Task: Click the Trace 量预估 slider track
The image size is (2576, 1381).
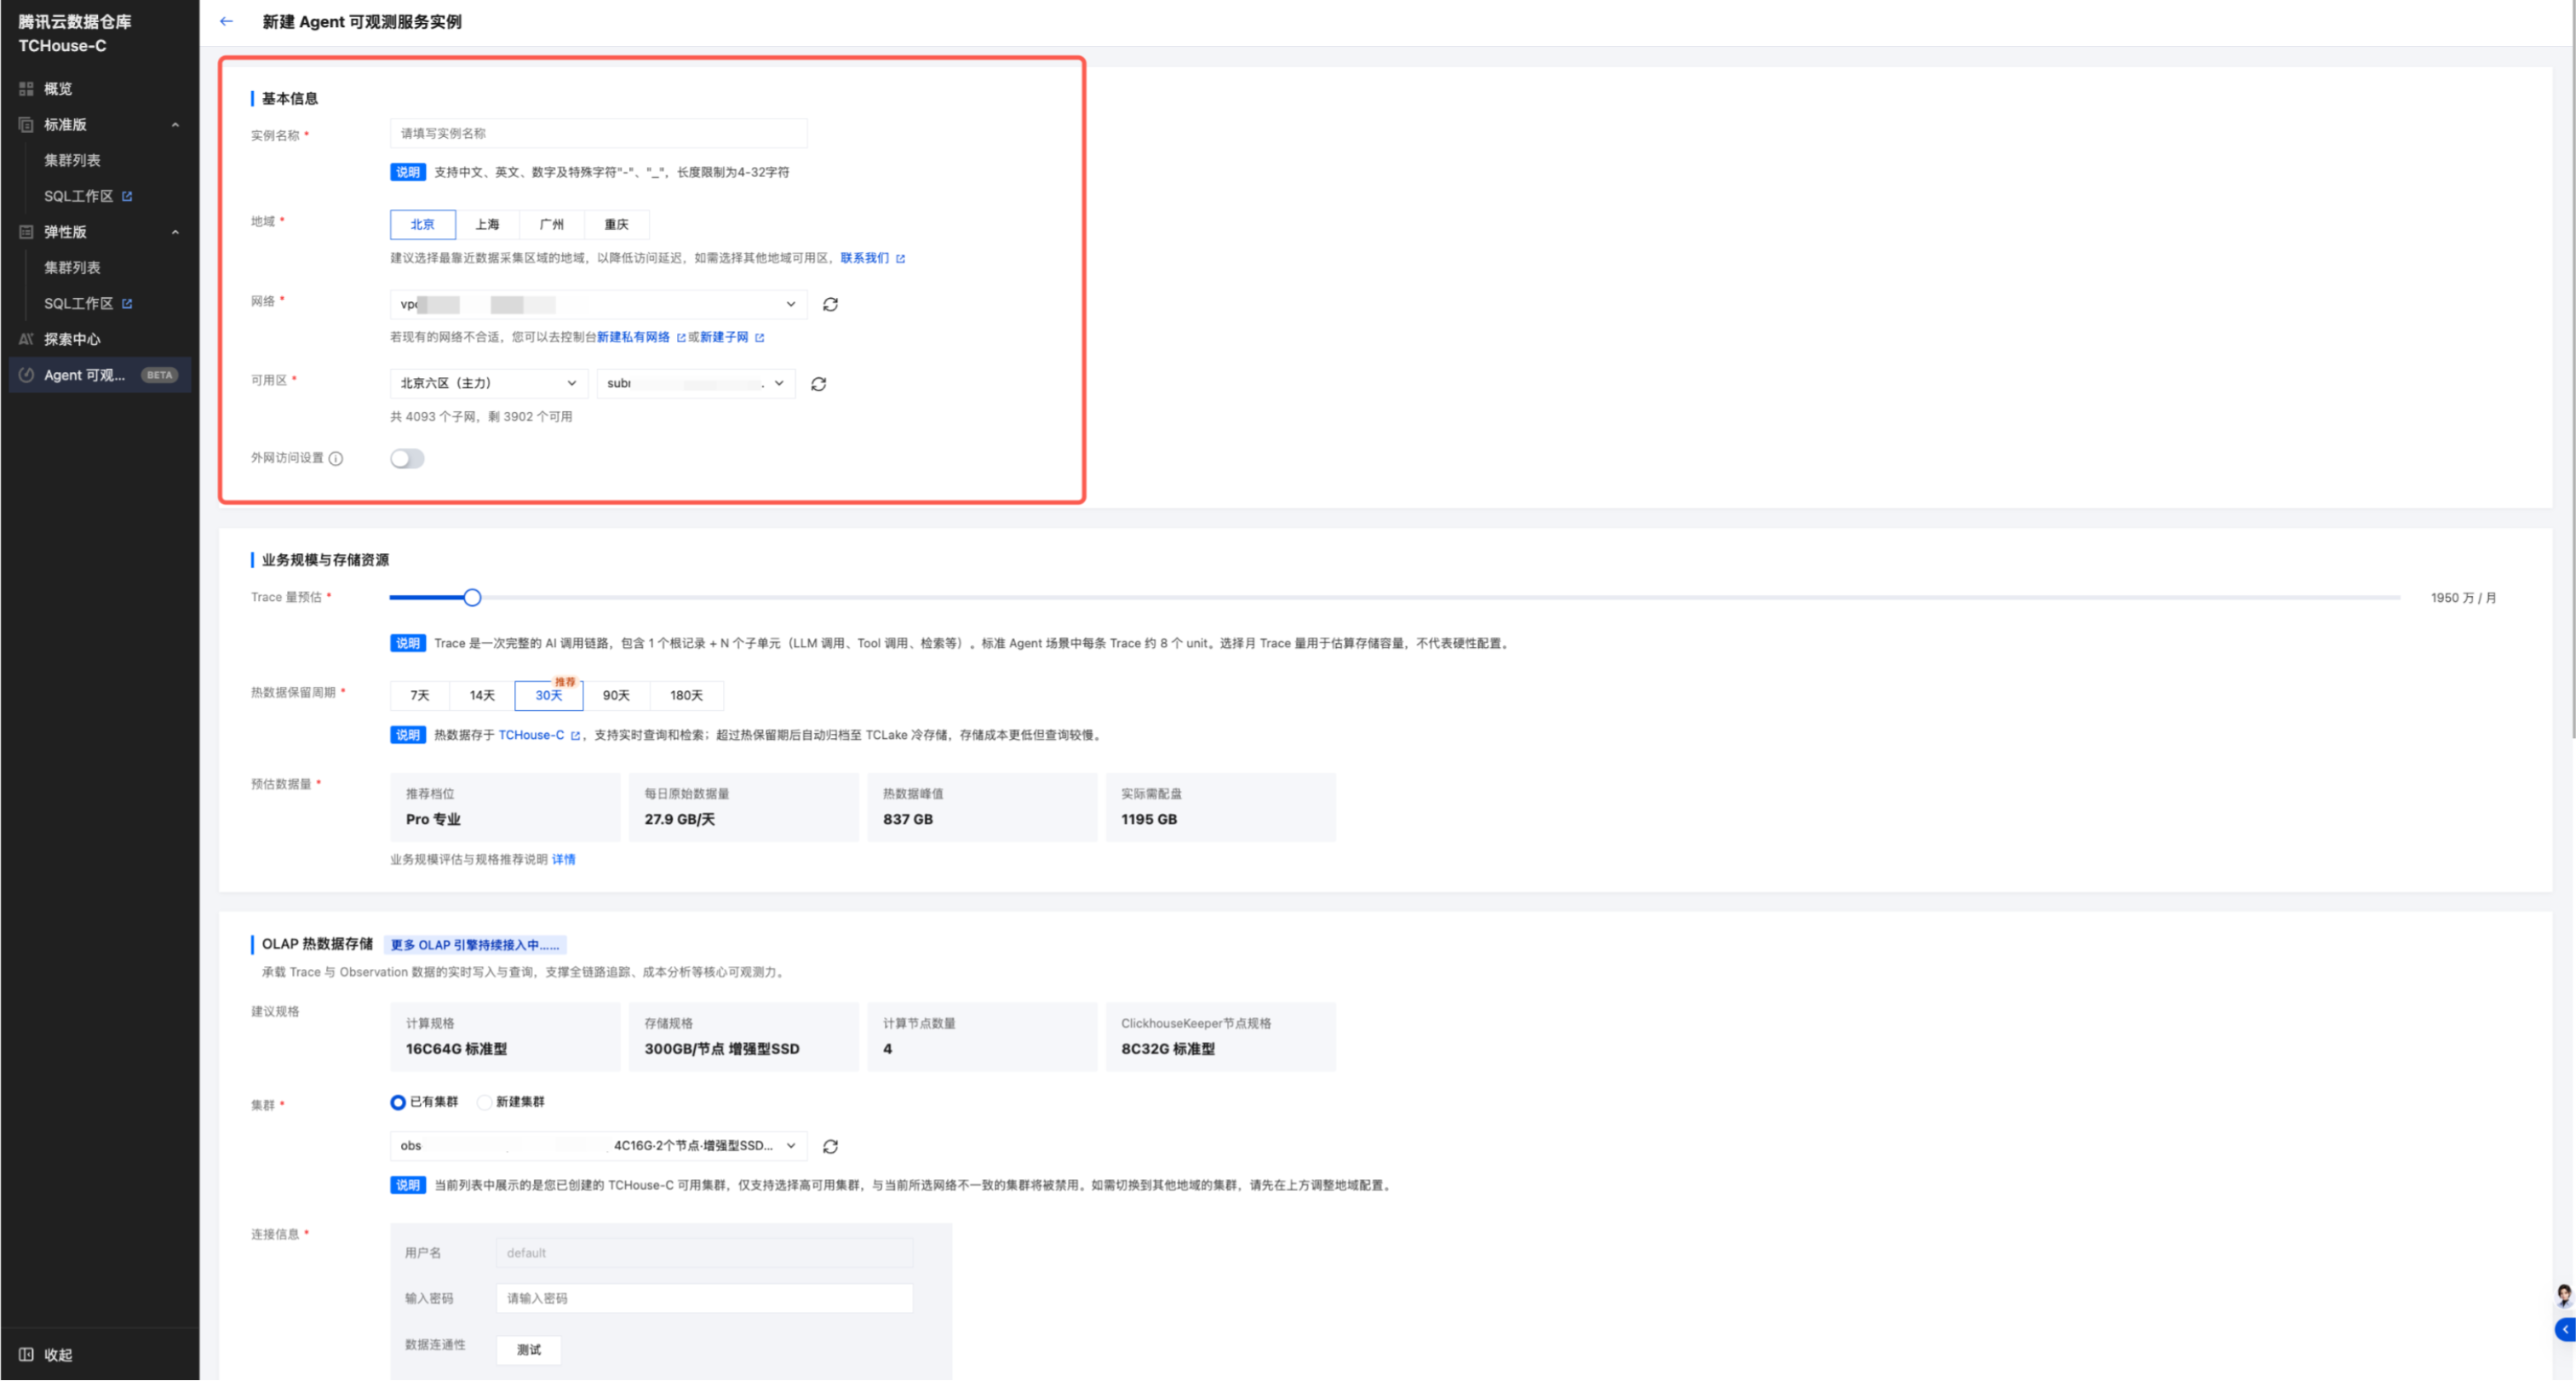Action: 1395,598
